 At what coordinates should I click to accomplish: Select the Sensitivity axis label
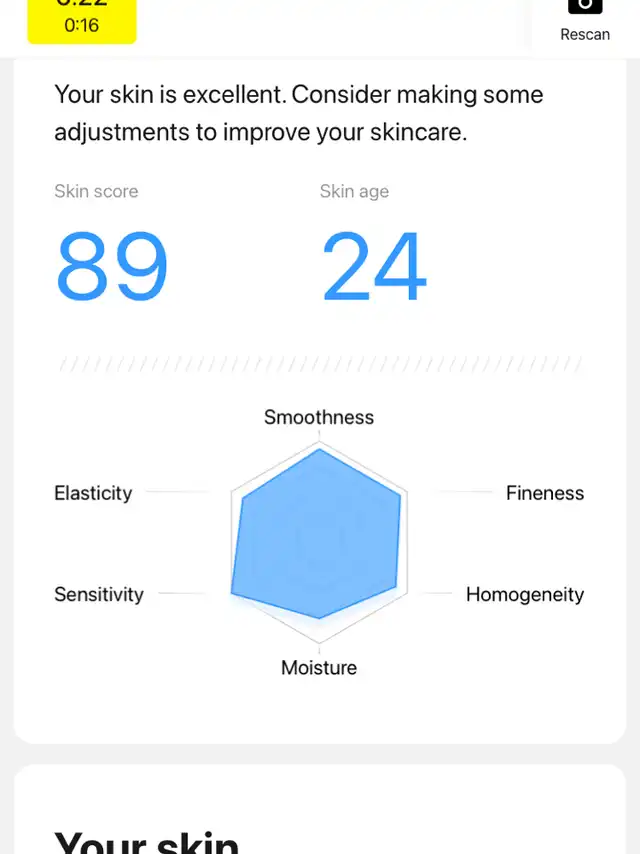(x=99, y=594)
